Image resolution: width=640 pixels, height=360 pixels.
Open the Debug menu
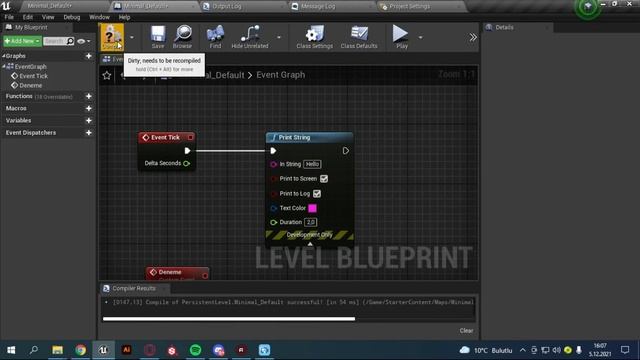tap(72, 17)
